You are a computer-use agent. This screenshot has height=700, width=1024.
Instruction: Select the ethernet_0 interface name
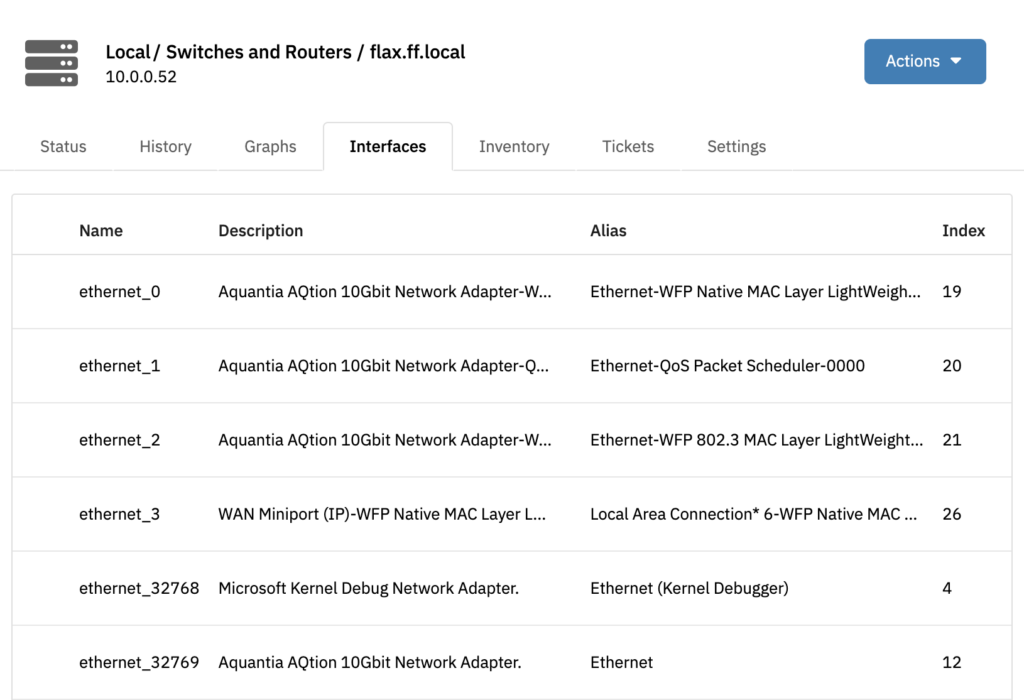(120, 291)
